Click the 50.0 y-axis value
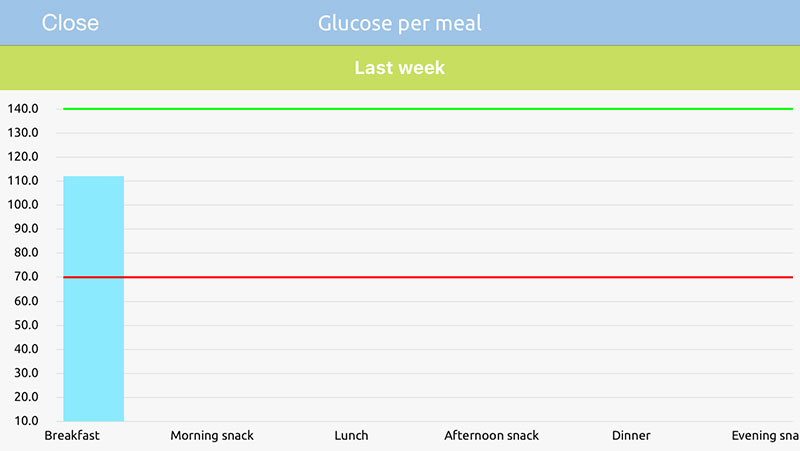This screenshot has width=800, height=451. 24,325
